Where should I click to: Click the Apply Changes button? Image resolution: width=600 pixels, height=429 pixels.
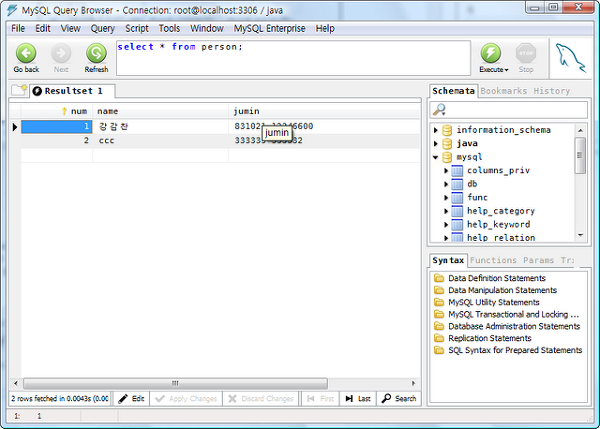click(x=186, y=399)
